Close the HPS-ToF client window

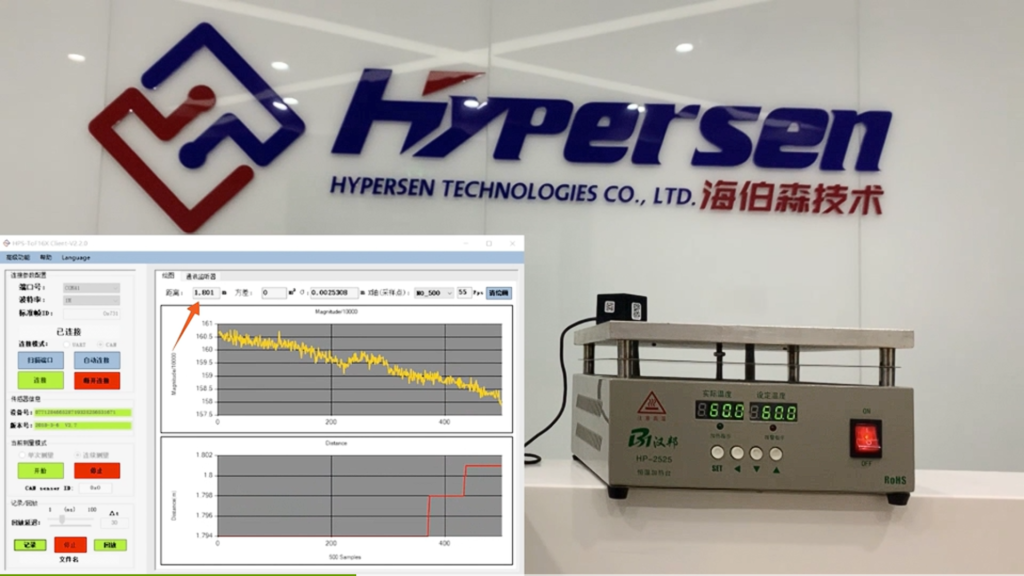click(x=512, y=243)
